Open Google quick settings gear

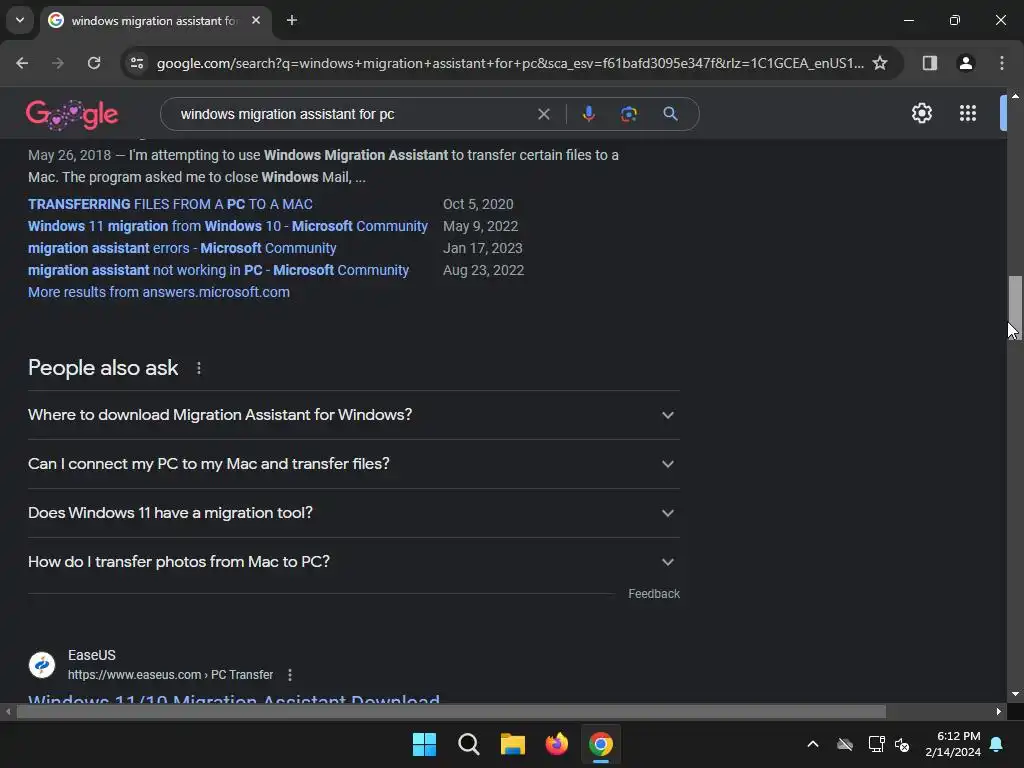pyautogui.click(x=921, y=114)
